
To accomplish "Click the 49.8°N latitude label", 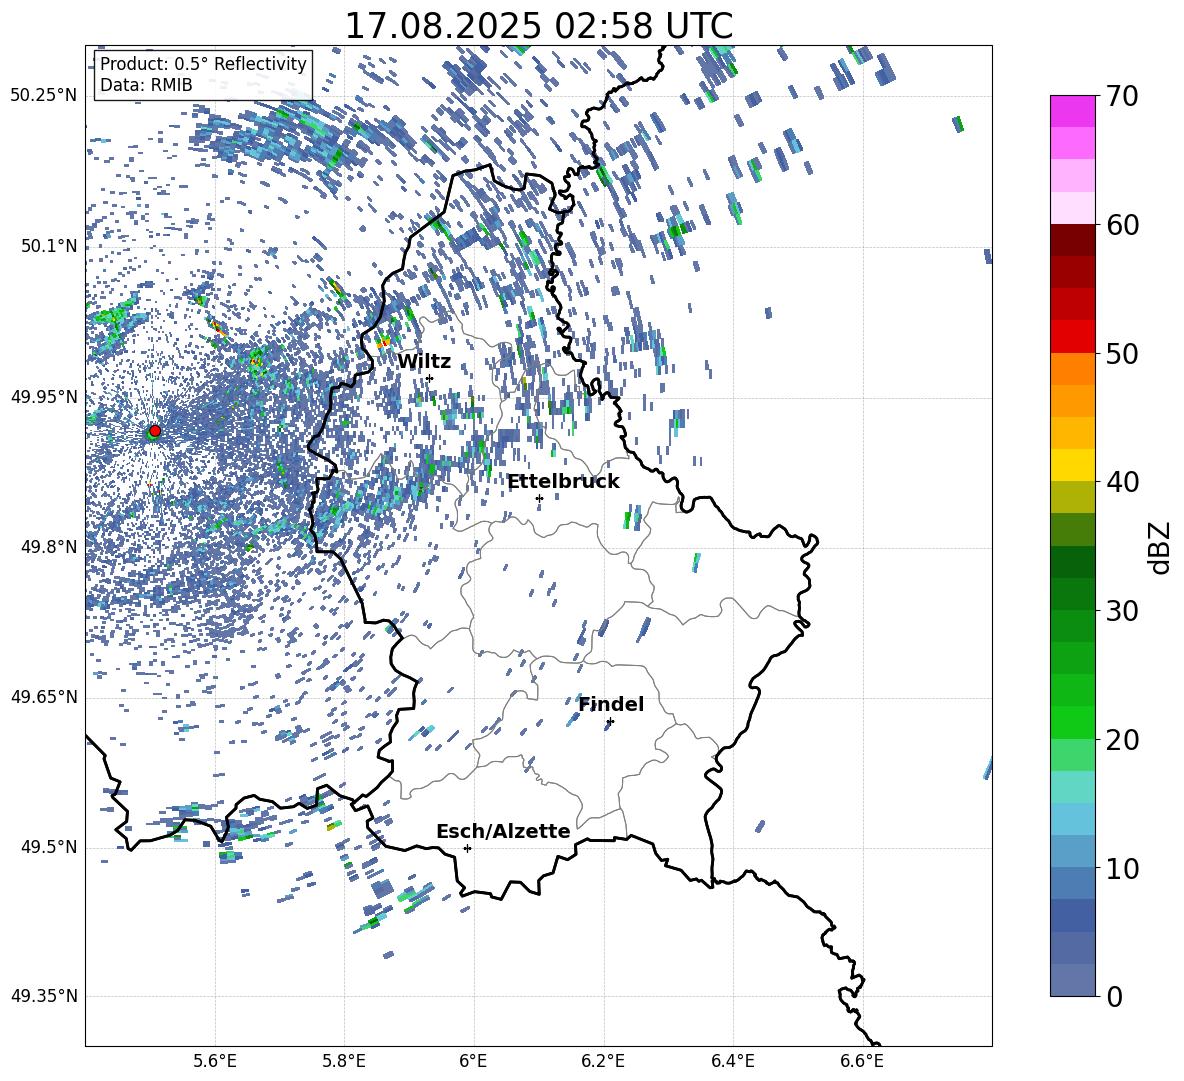I will [48, 547].
